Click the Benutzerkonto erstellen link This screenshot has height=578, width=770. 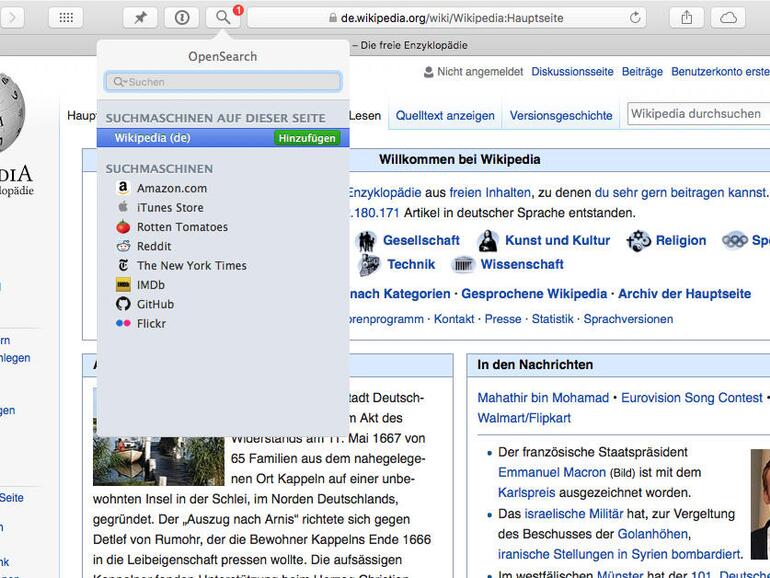click(x=720, y=72)
